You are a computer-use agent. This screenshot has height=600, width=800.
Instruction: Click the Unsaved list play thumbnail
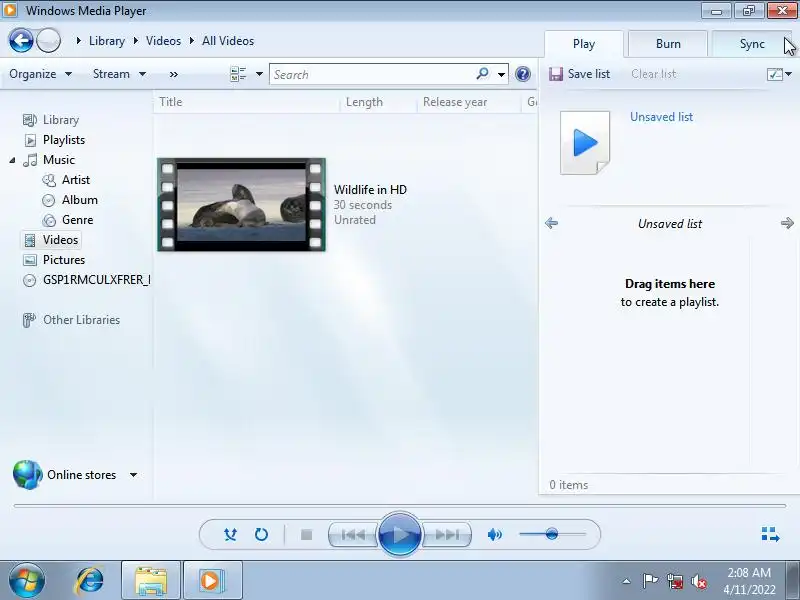coord(585,143)
